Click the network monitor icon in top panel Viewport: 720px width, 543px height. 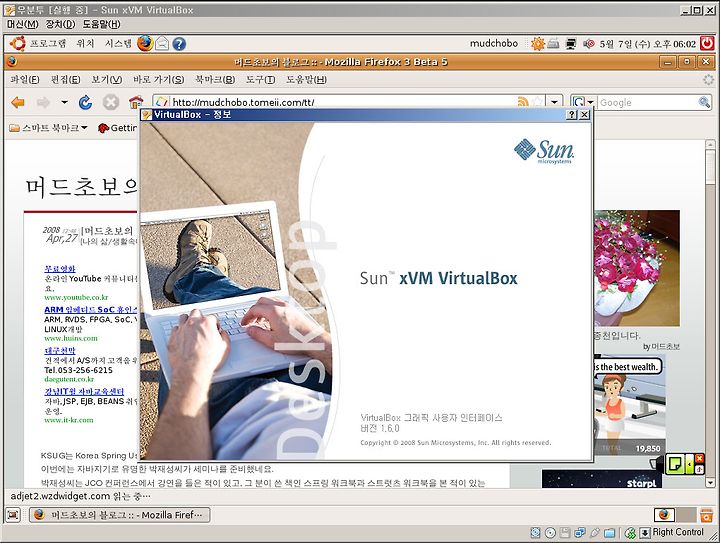coord(571,44)
